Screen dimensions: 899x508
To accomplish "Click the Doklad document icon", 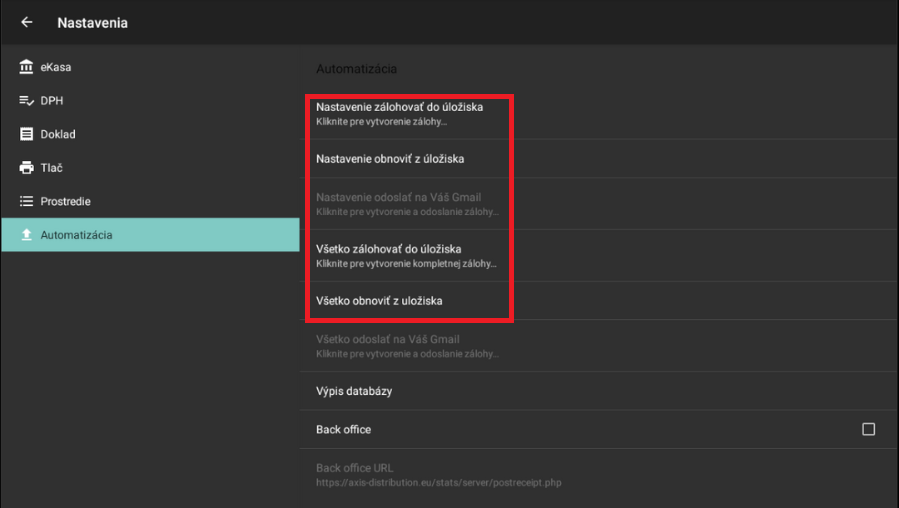I will 26,134.
